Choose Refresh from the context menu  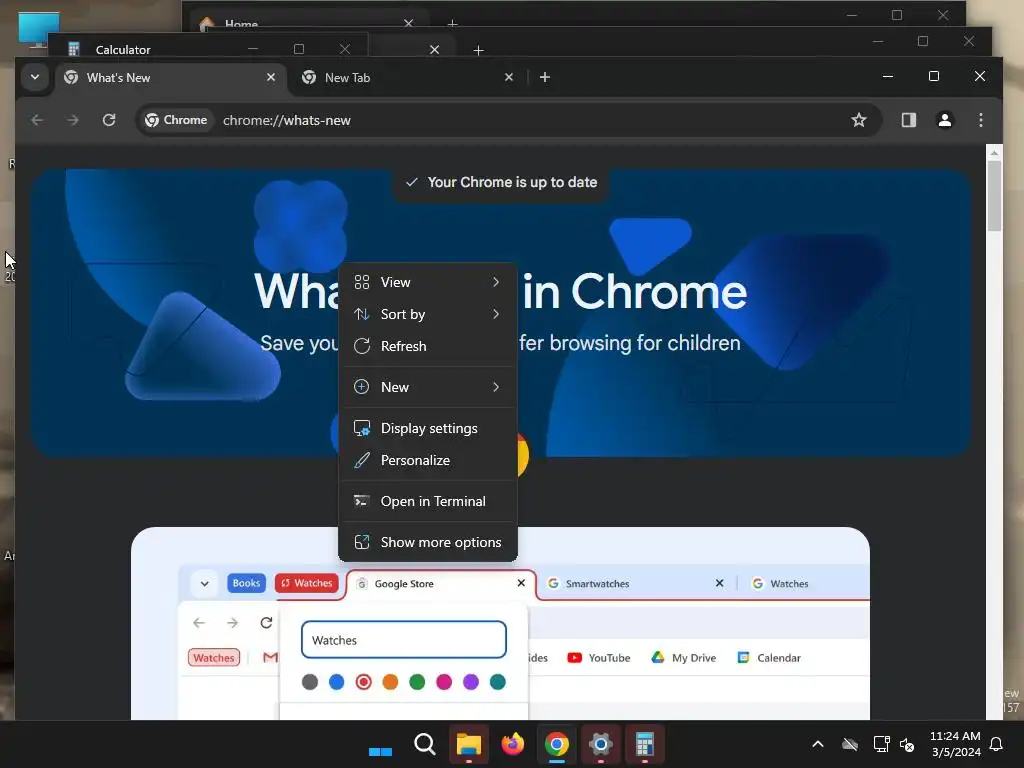428,346
